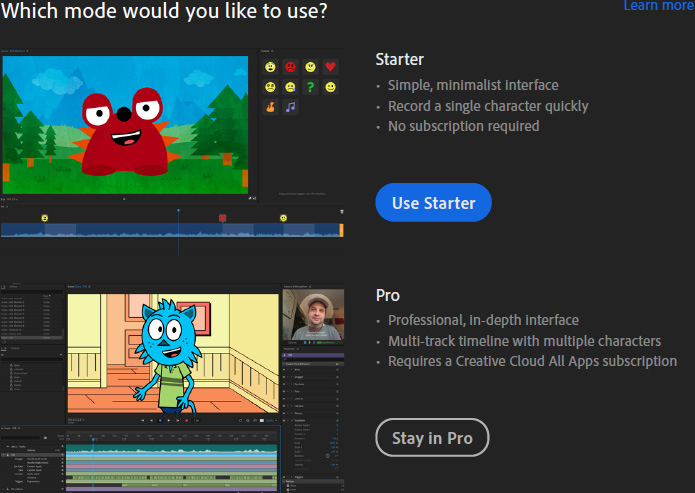The image size is (695, 493).
Task: Click the red heart trigger icon
Action: pos(330,67)
